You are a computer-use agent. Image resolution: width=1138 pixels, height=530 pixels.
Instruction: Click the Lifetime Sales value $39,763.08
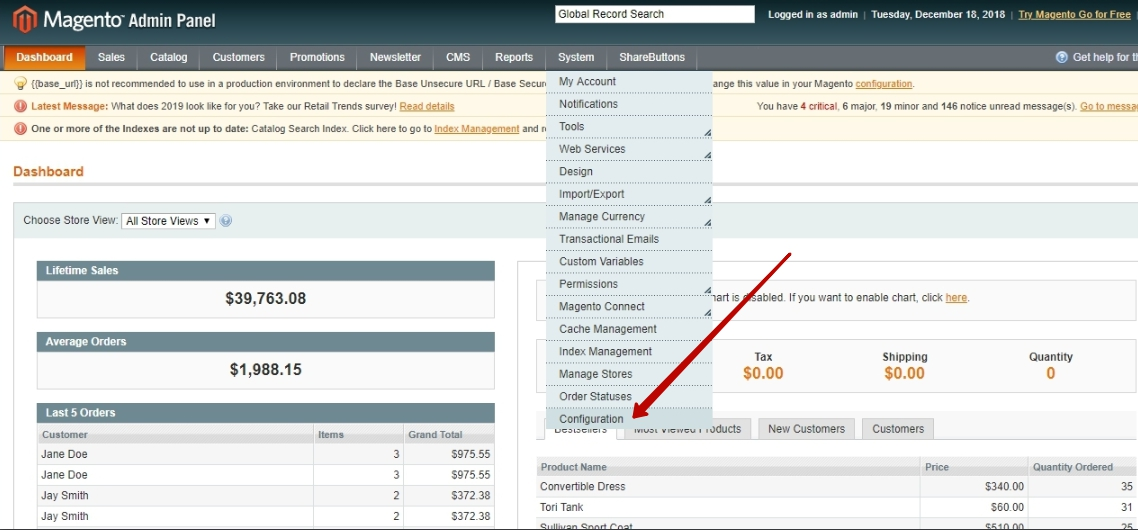click(266, 298)
